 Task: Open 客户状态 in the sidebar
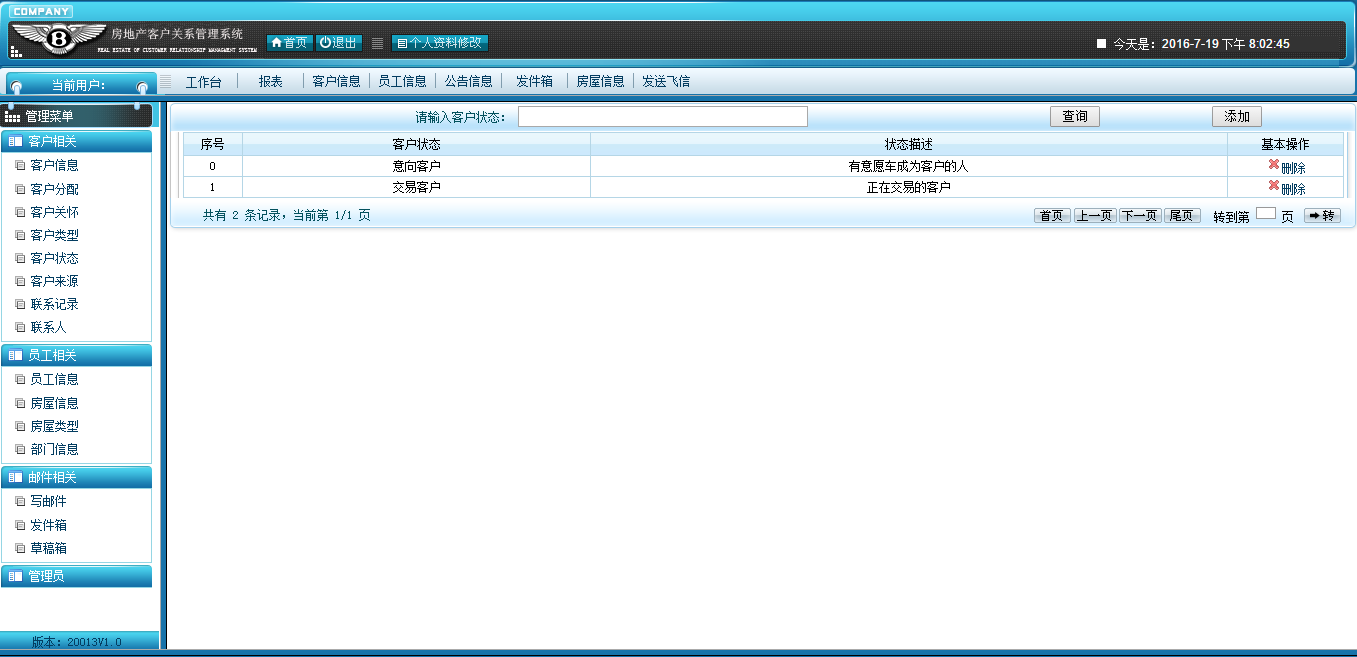tap(54, 259)
